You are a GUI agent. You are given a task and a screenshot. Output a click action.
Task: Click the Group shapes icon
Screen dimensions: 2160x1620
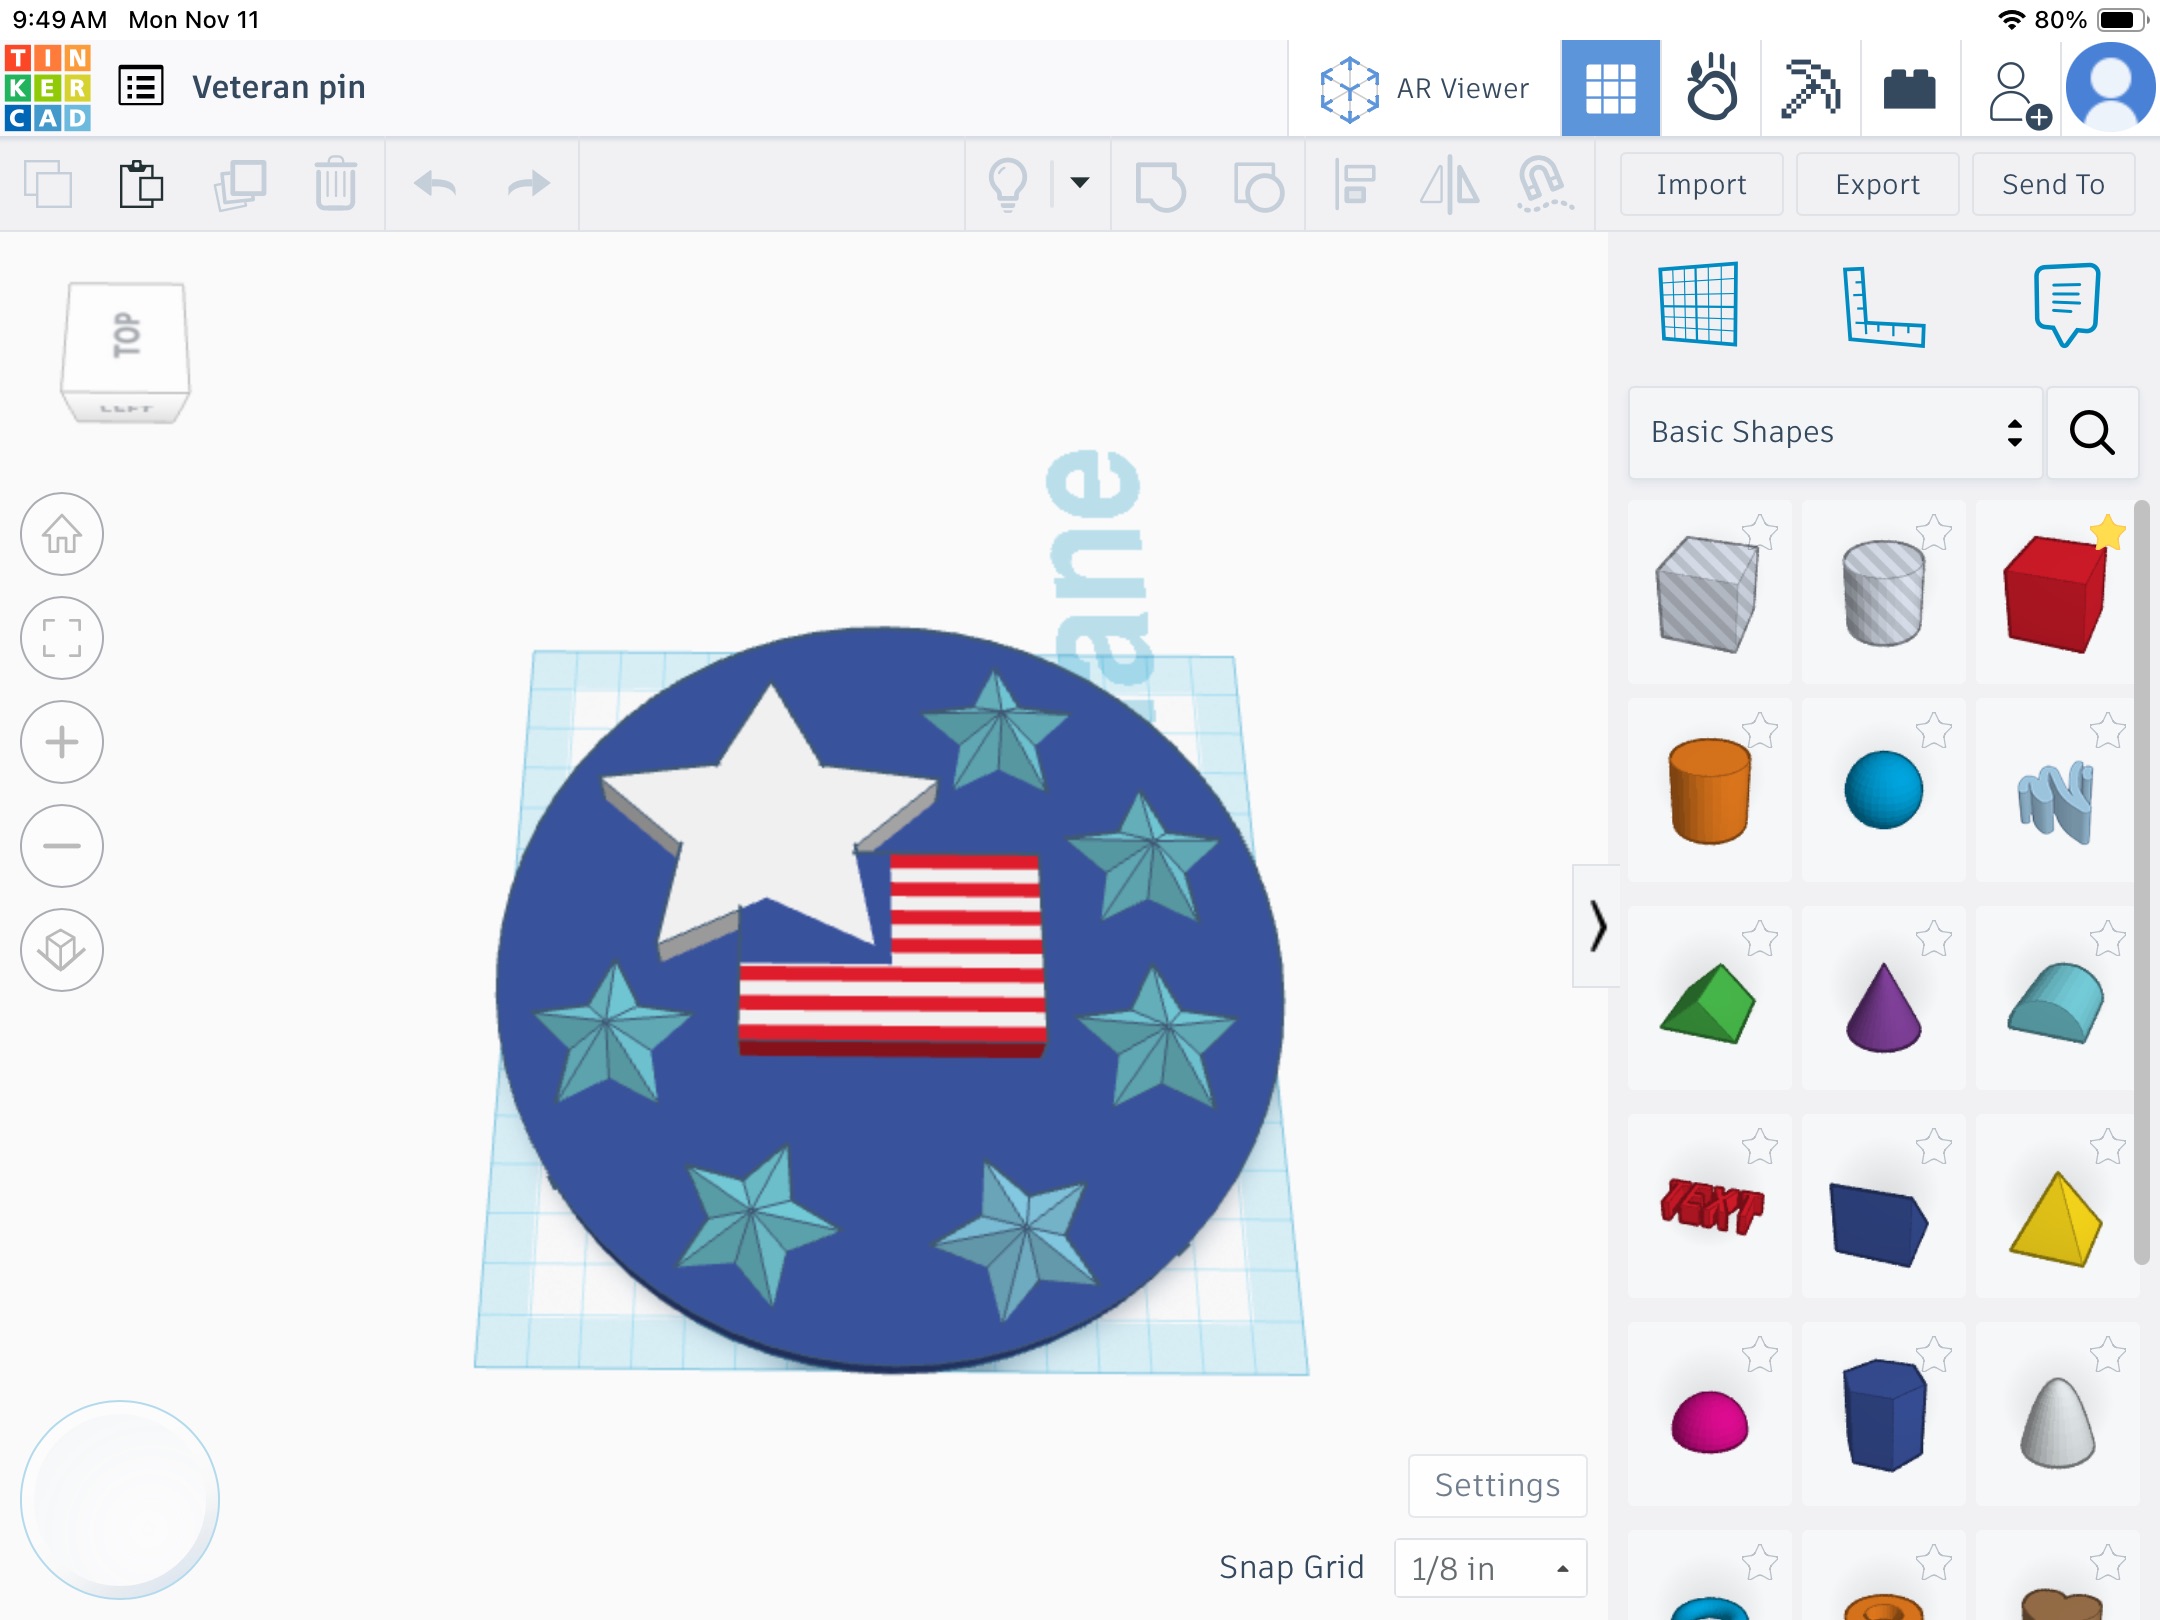pyautogui.click(x=1160, y=186)
